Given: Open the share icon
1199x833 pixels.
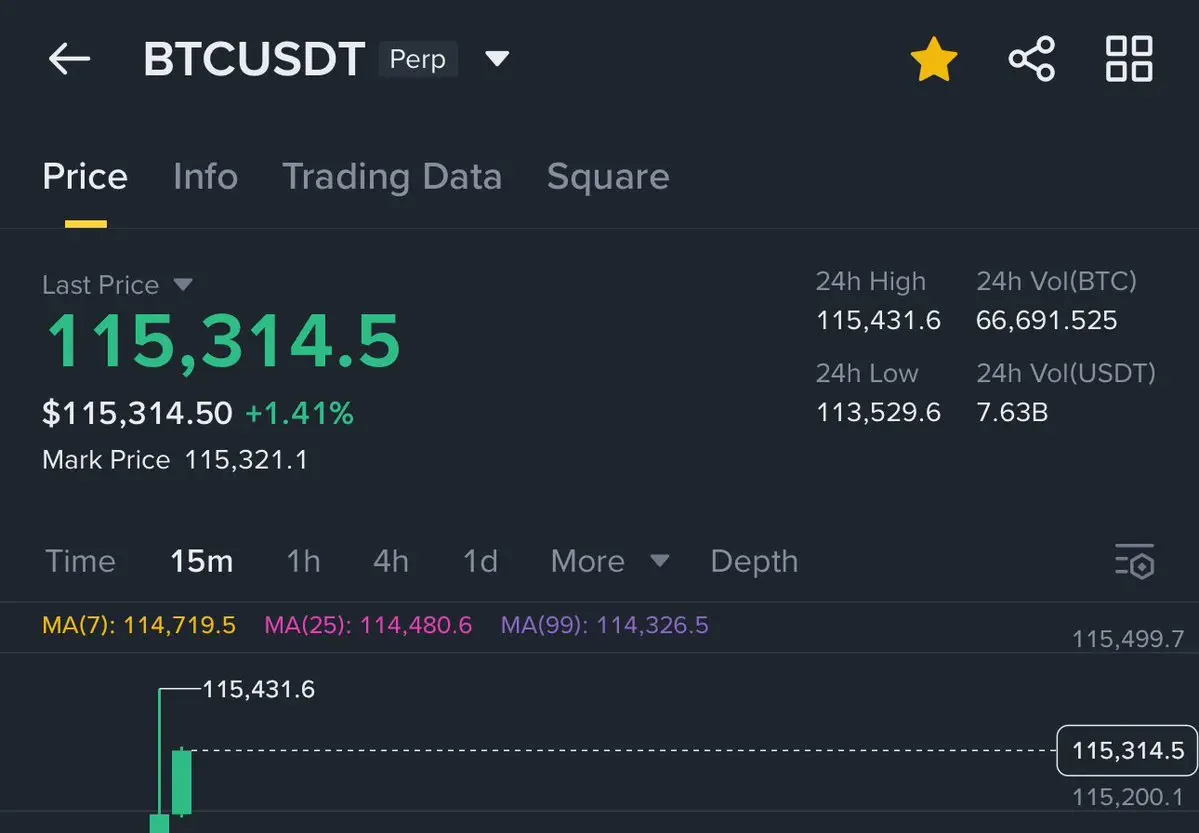Looking at the screenshot, I should pyautogui.click(x=1032, y=59).
